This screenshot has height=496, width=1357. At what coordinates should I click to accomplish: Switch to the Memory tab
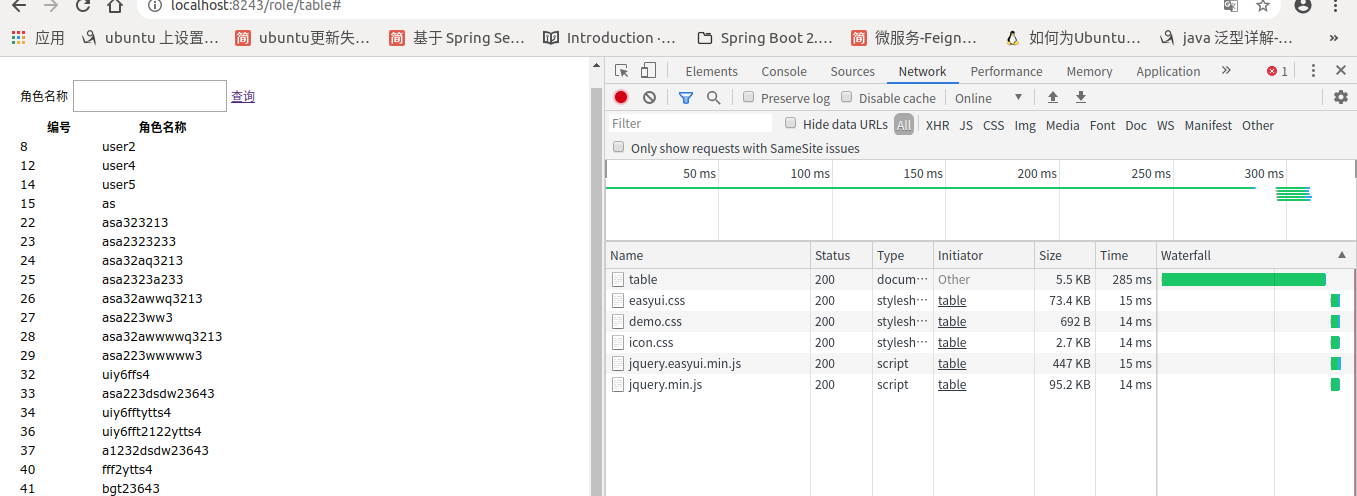pos(1089,71)
